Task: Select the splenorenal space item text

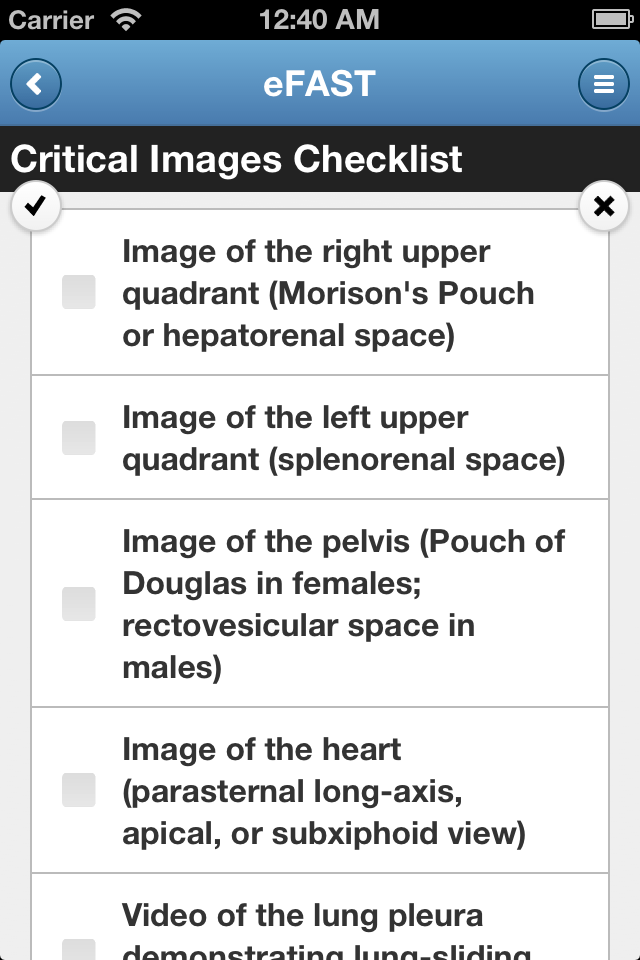Action: point(344,438)
